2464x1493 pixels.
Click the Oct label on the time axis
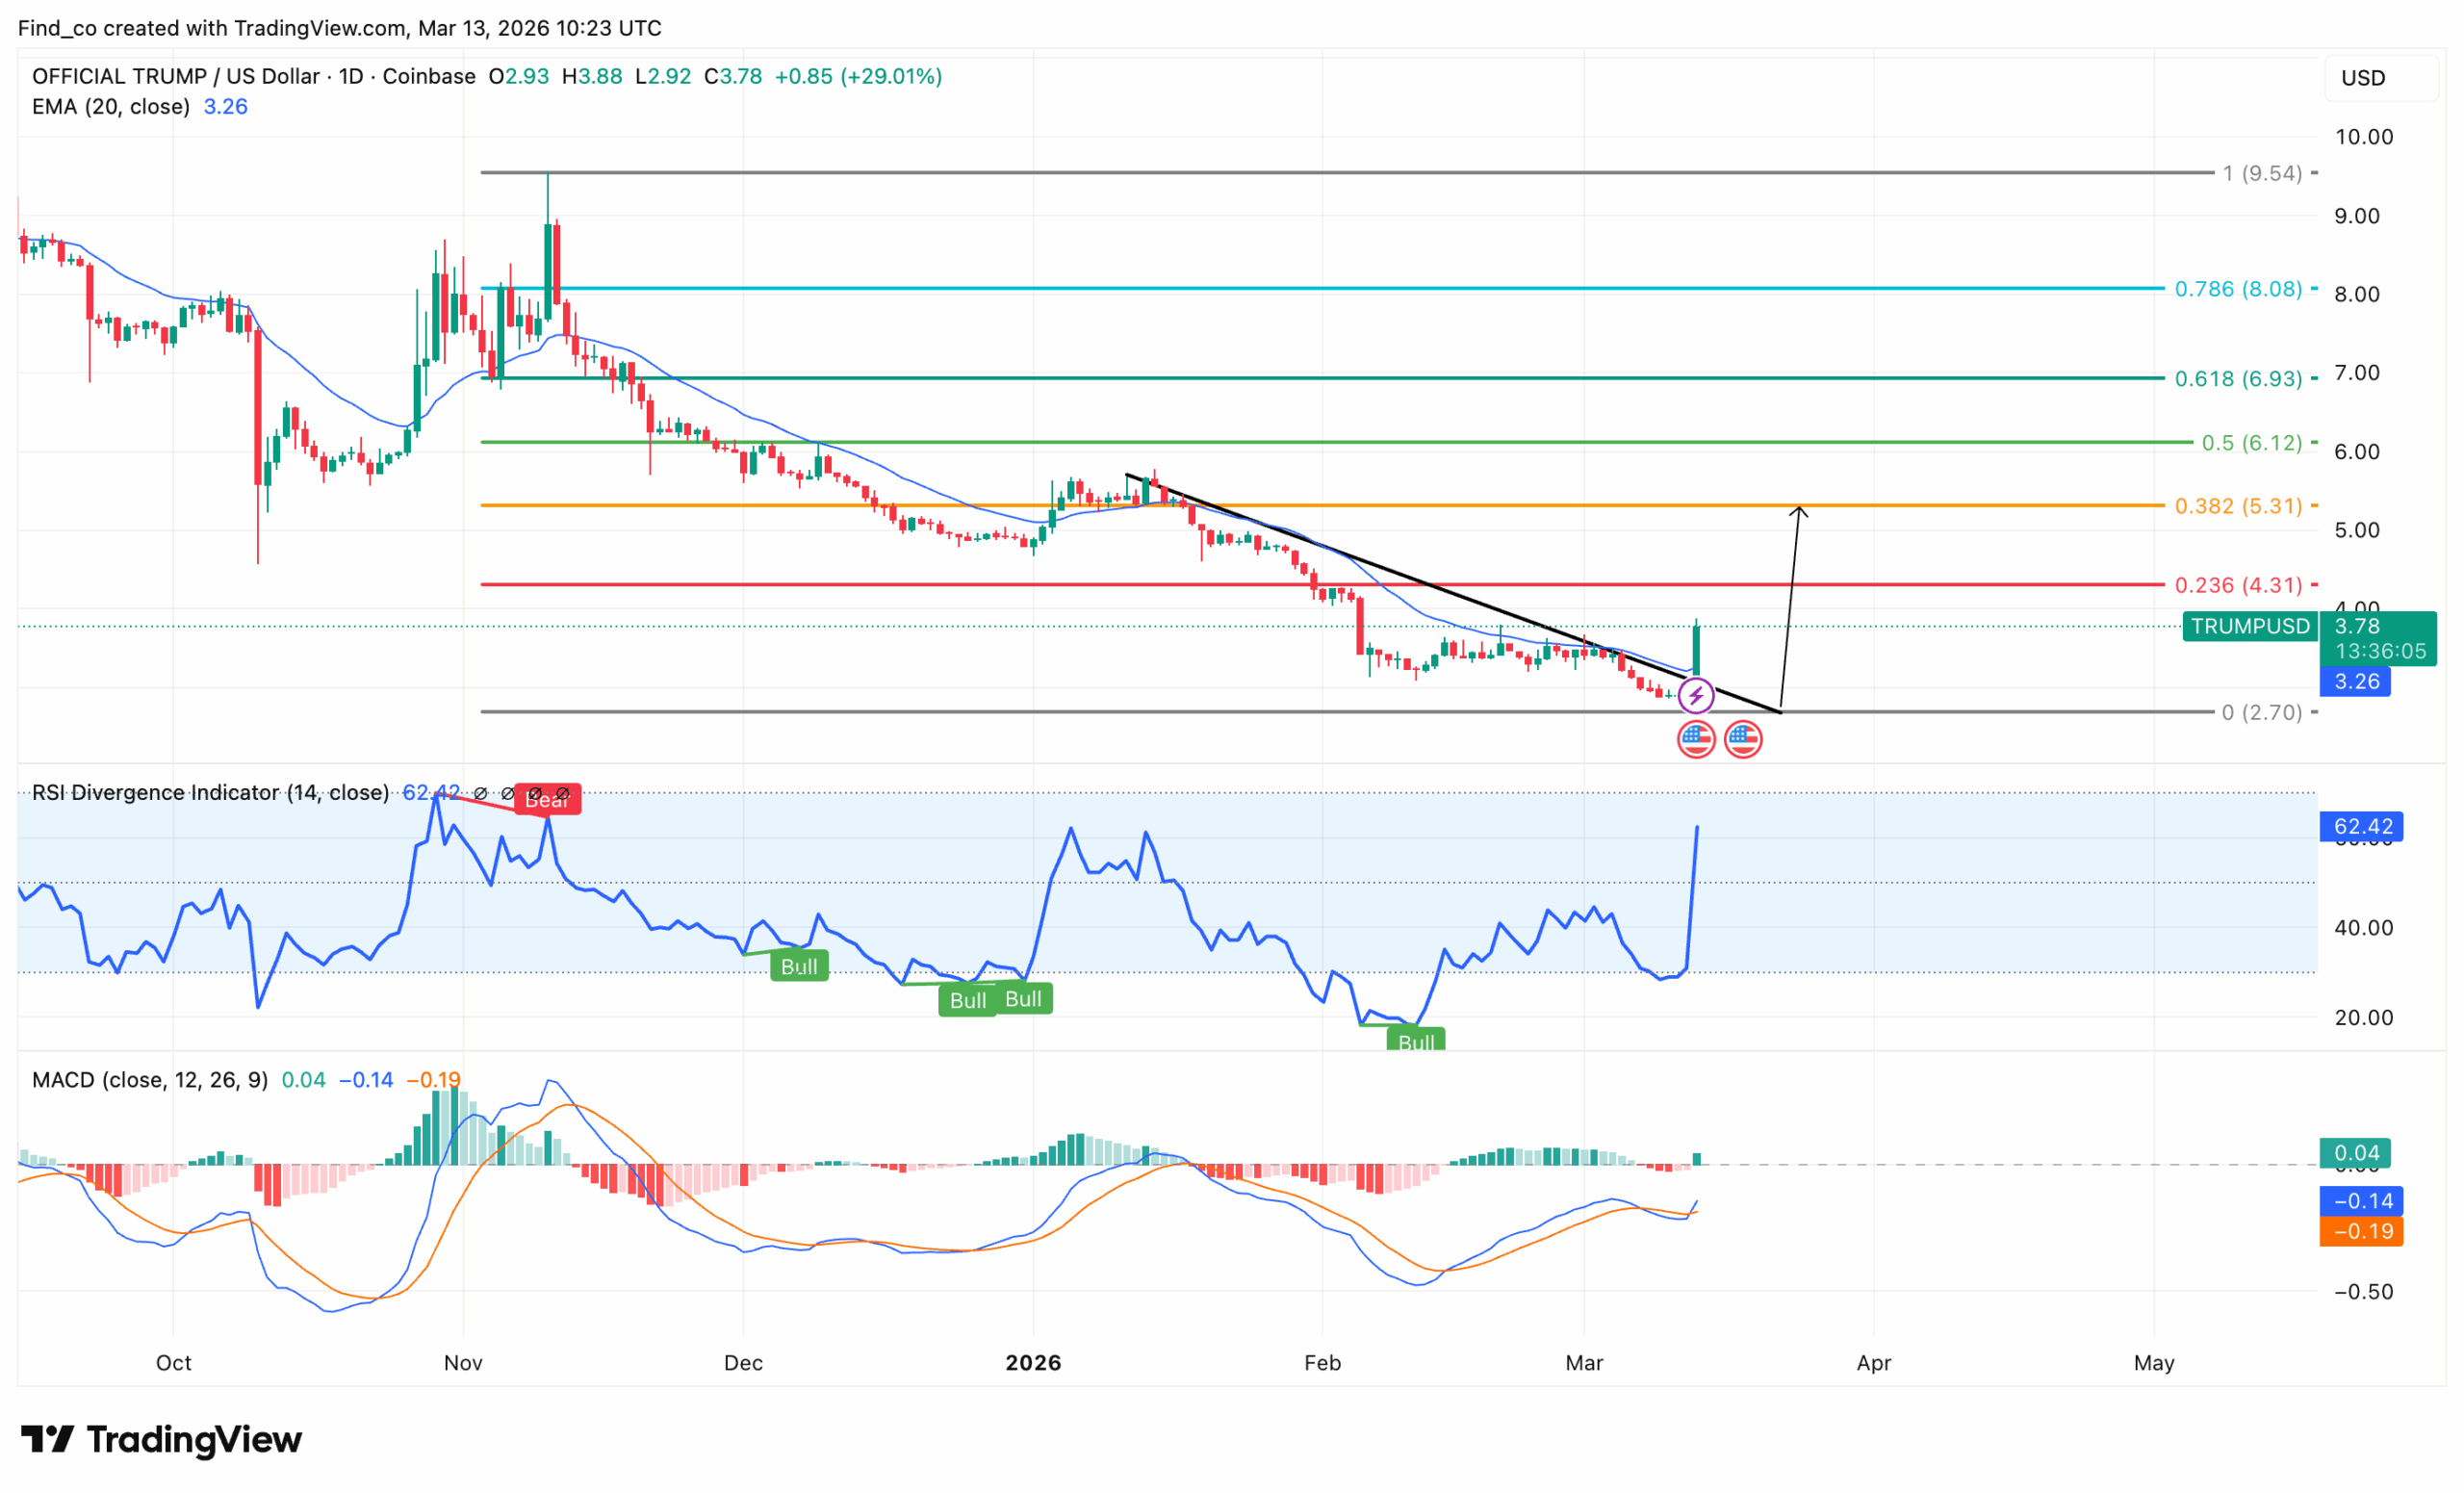[174, 1363]
